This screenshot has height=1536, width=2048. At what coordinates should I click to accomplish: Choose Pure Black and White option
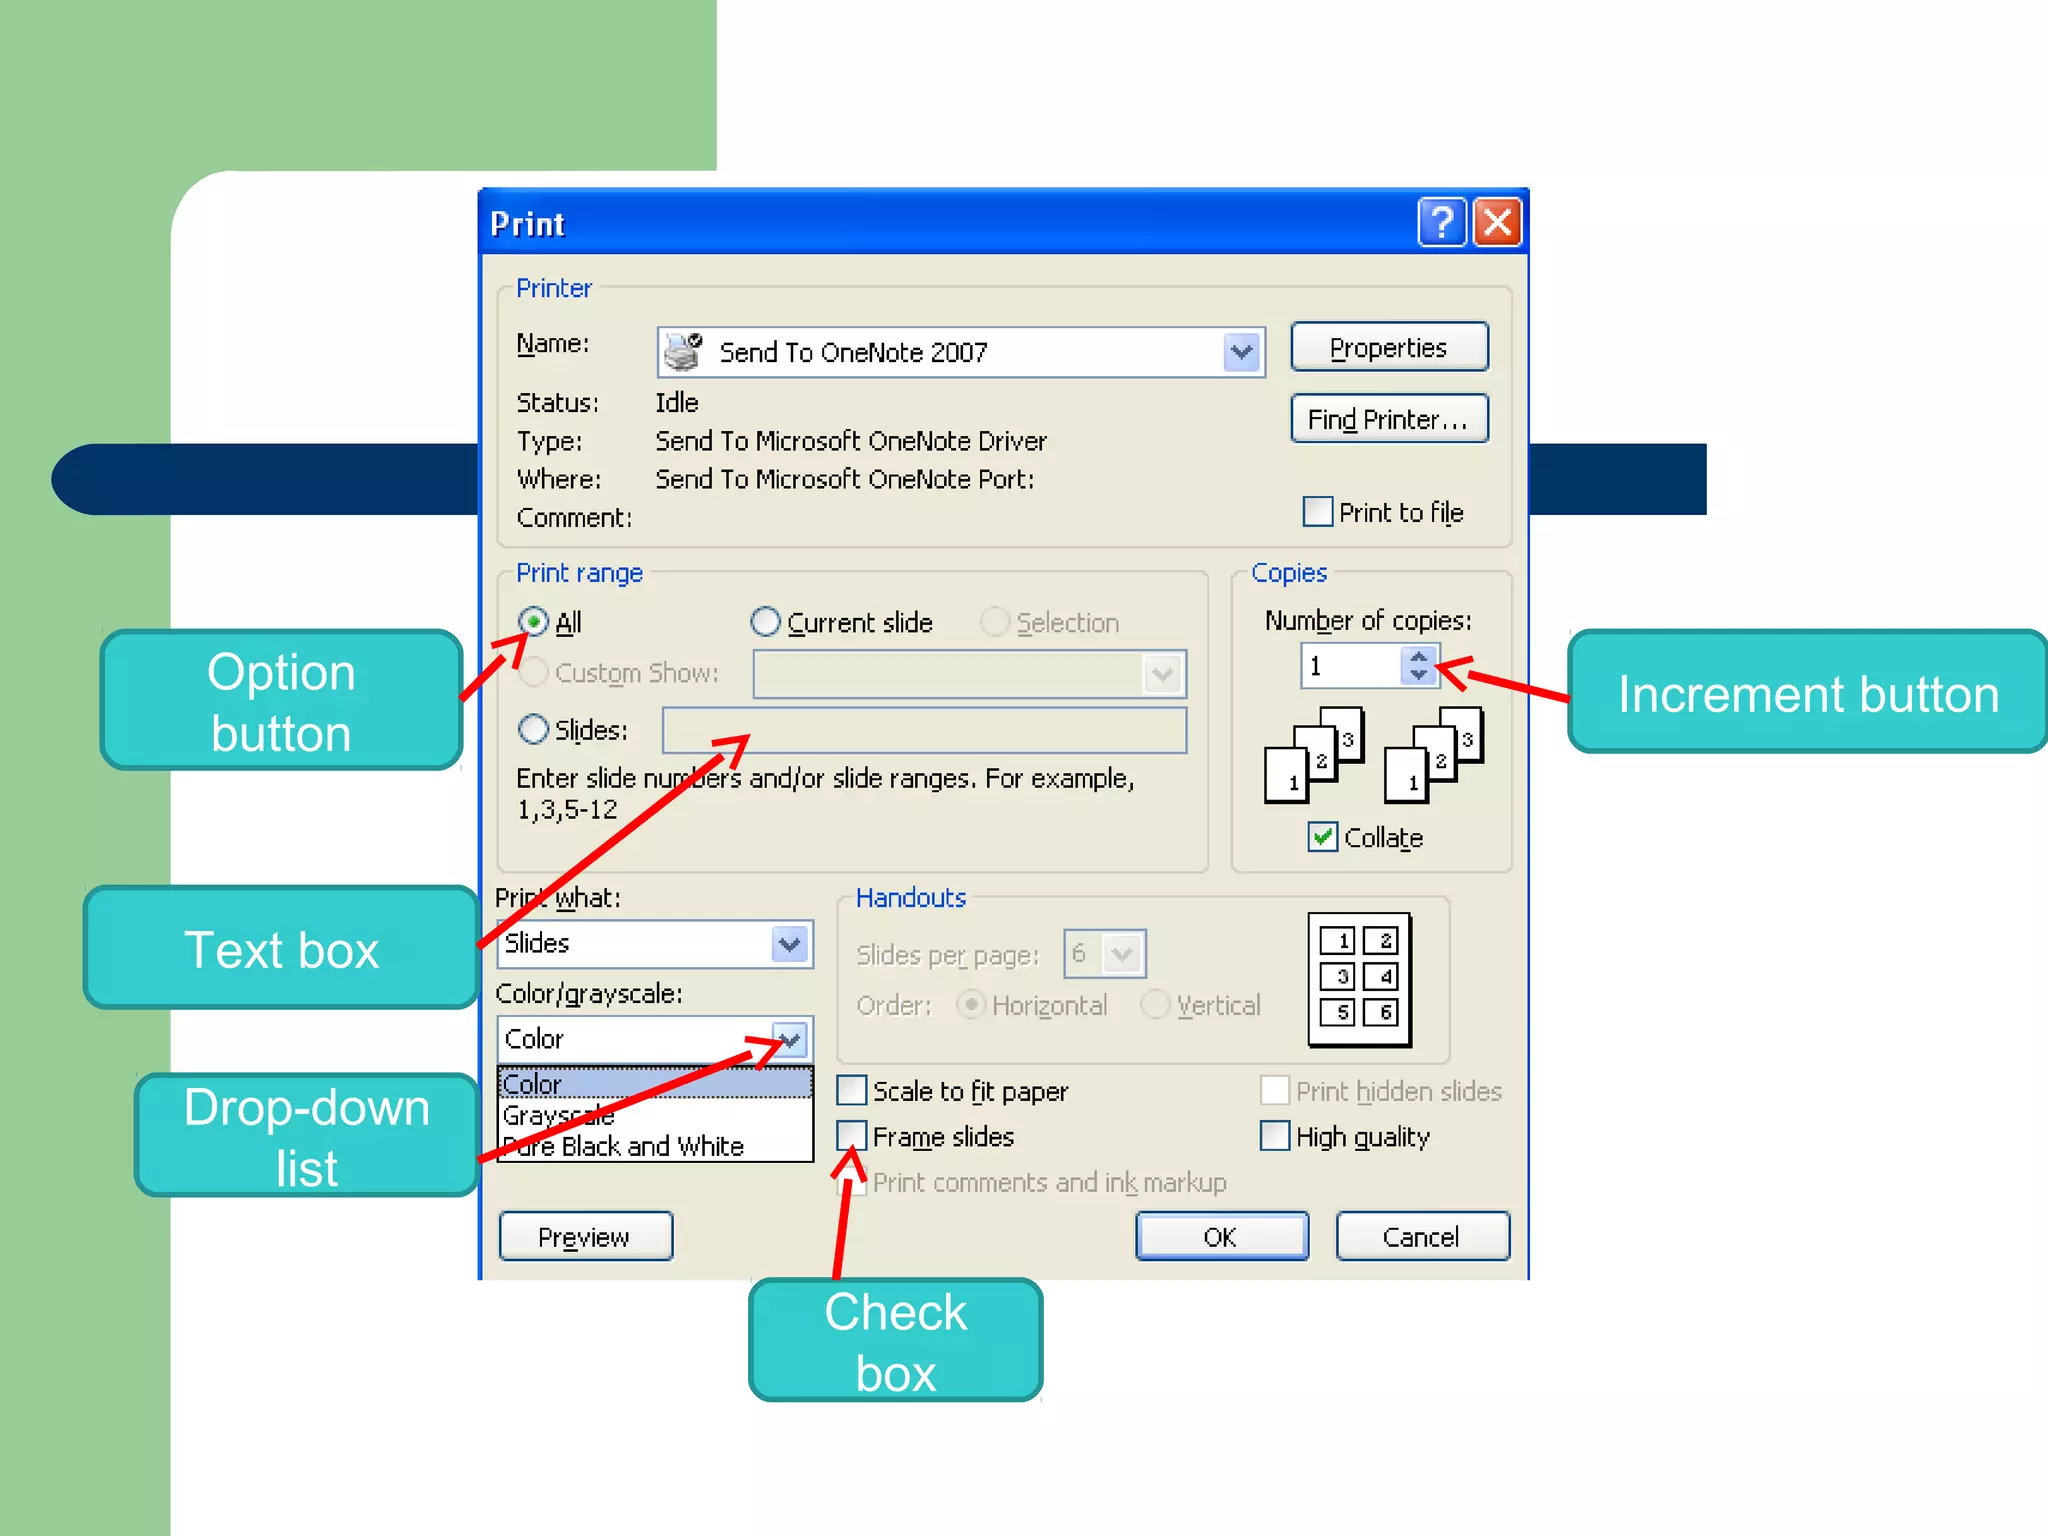(x=655, y=1146)
